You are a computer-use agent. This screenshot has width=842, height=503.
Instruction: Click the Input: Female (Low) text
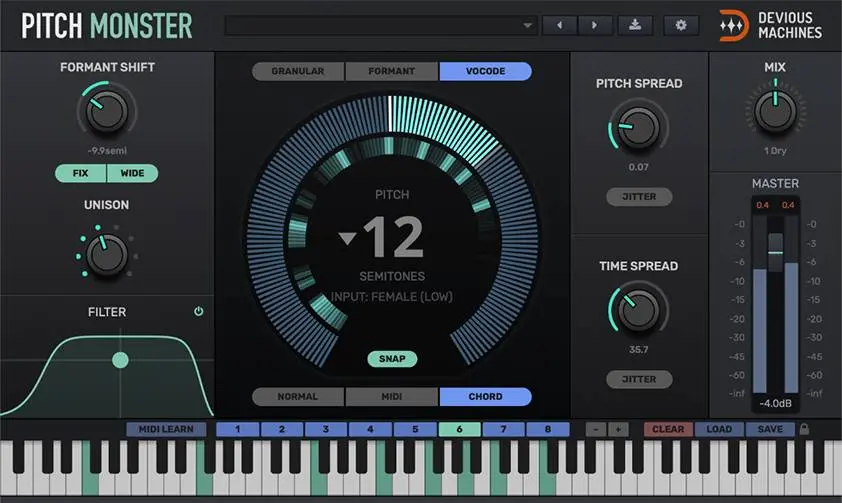click(x=391, y=296)
